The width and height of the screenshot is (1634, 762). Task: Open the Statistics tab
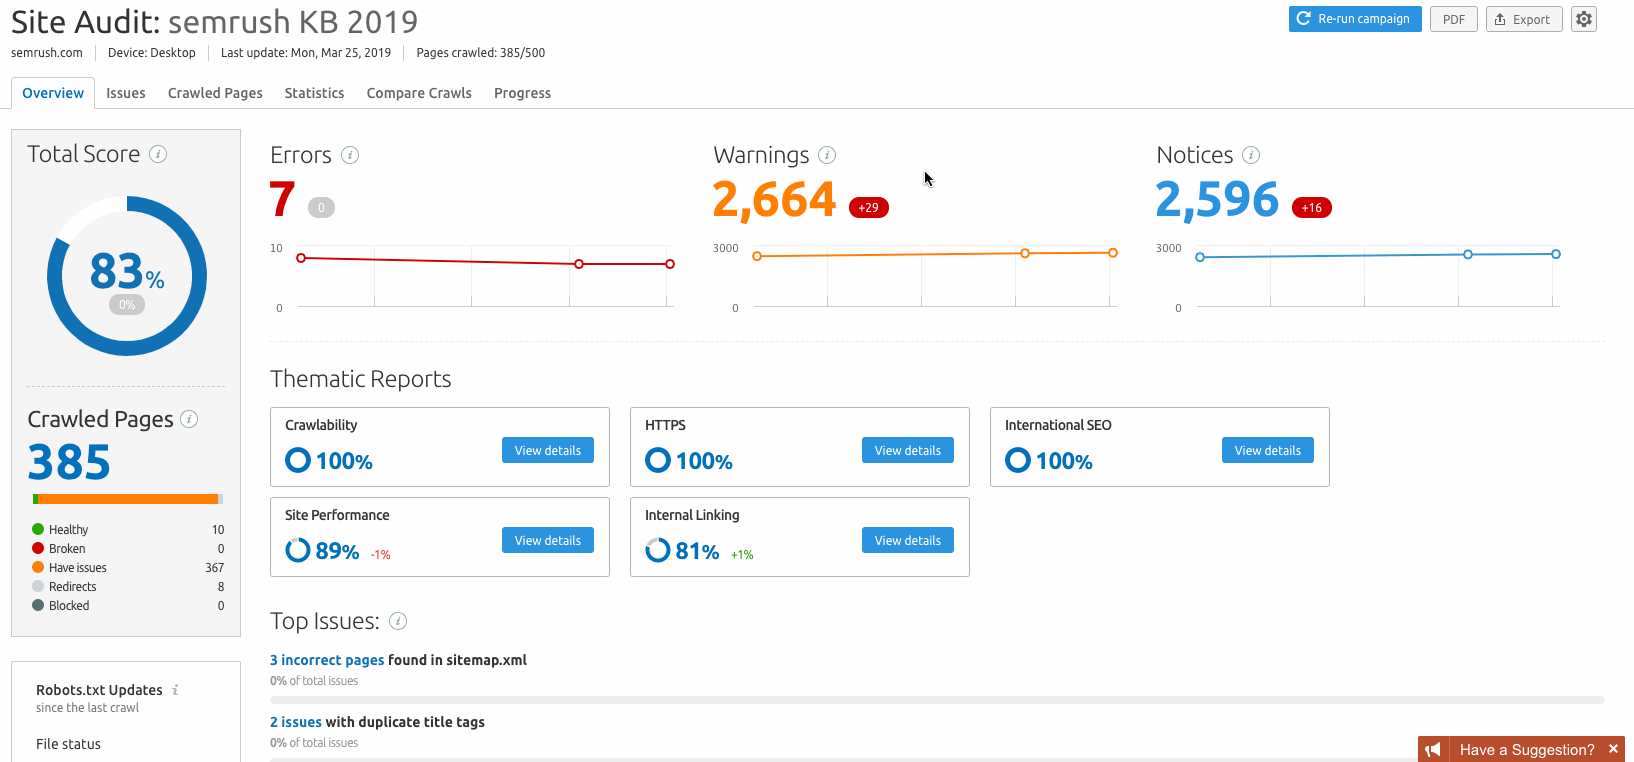(314, 93)
